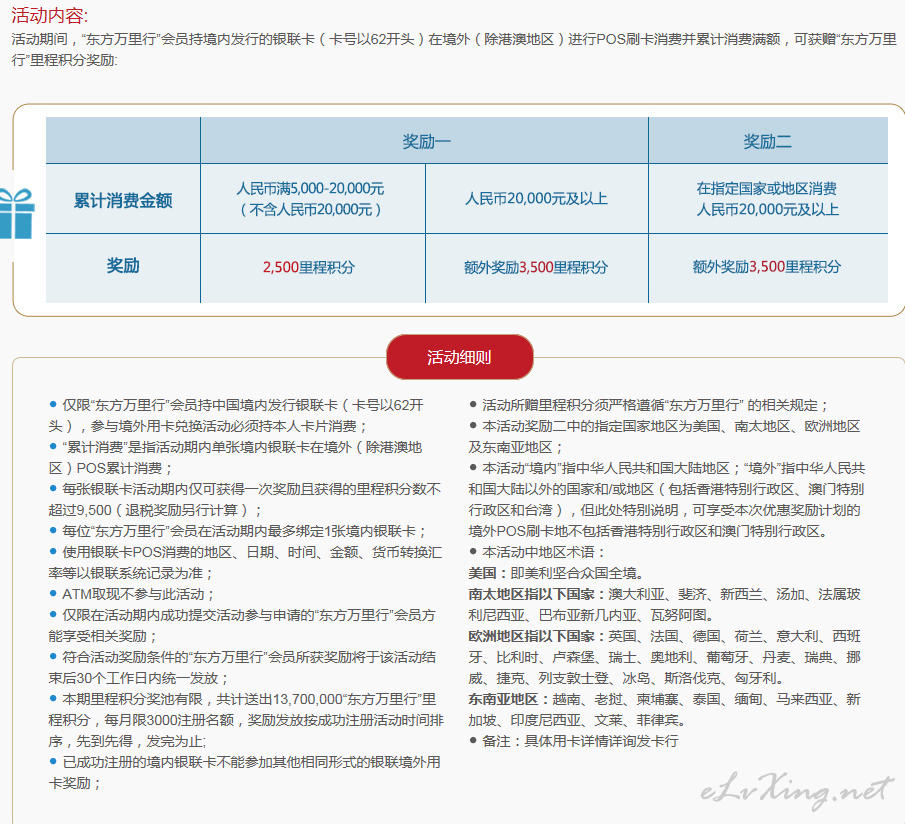Click the blue gift box icon

point(17,214)
